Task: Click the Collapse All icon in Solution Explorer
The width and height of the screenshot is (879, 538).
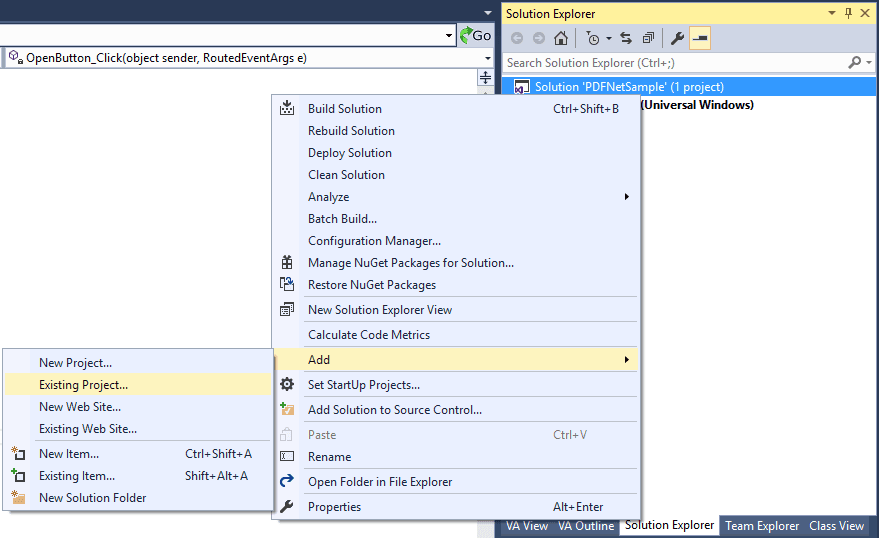Action: (648, 39)
